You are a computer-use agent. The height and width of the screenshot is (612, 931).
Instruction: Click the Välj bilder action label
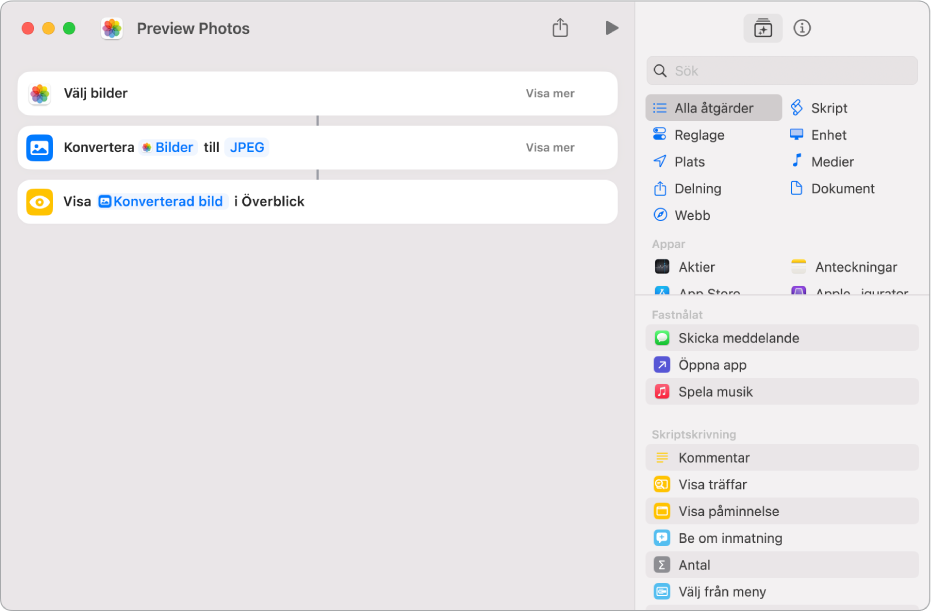tap(96, 93)
